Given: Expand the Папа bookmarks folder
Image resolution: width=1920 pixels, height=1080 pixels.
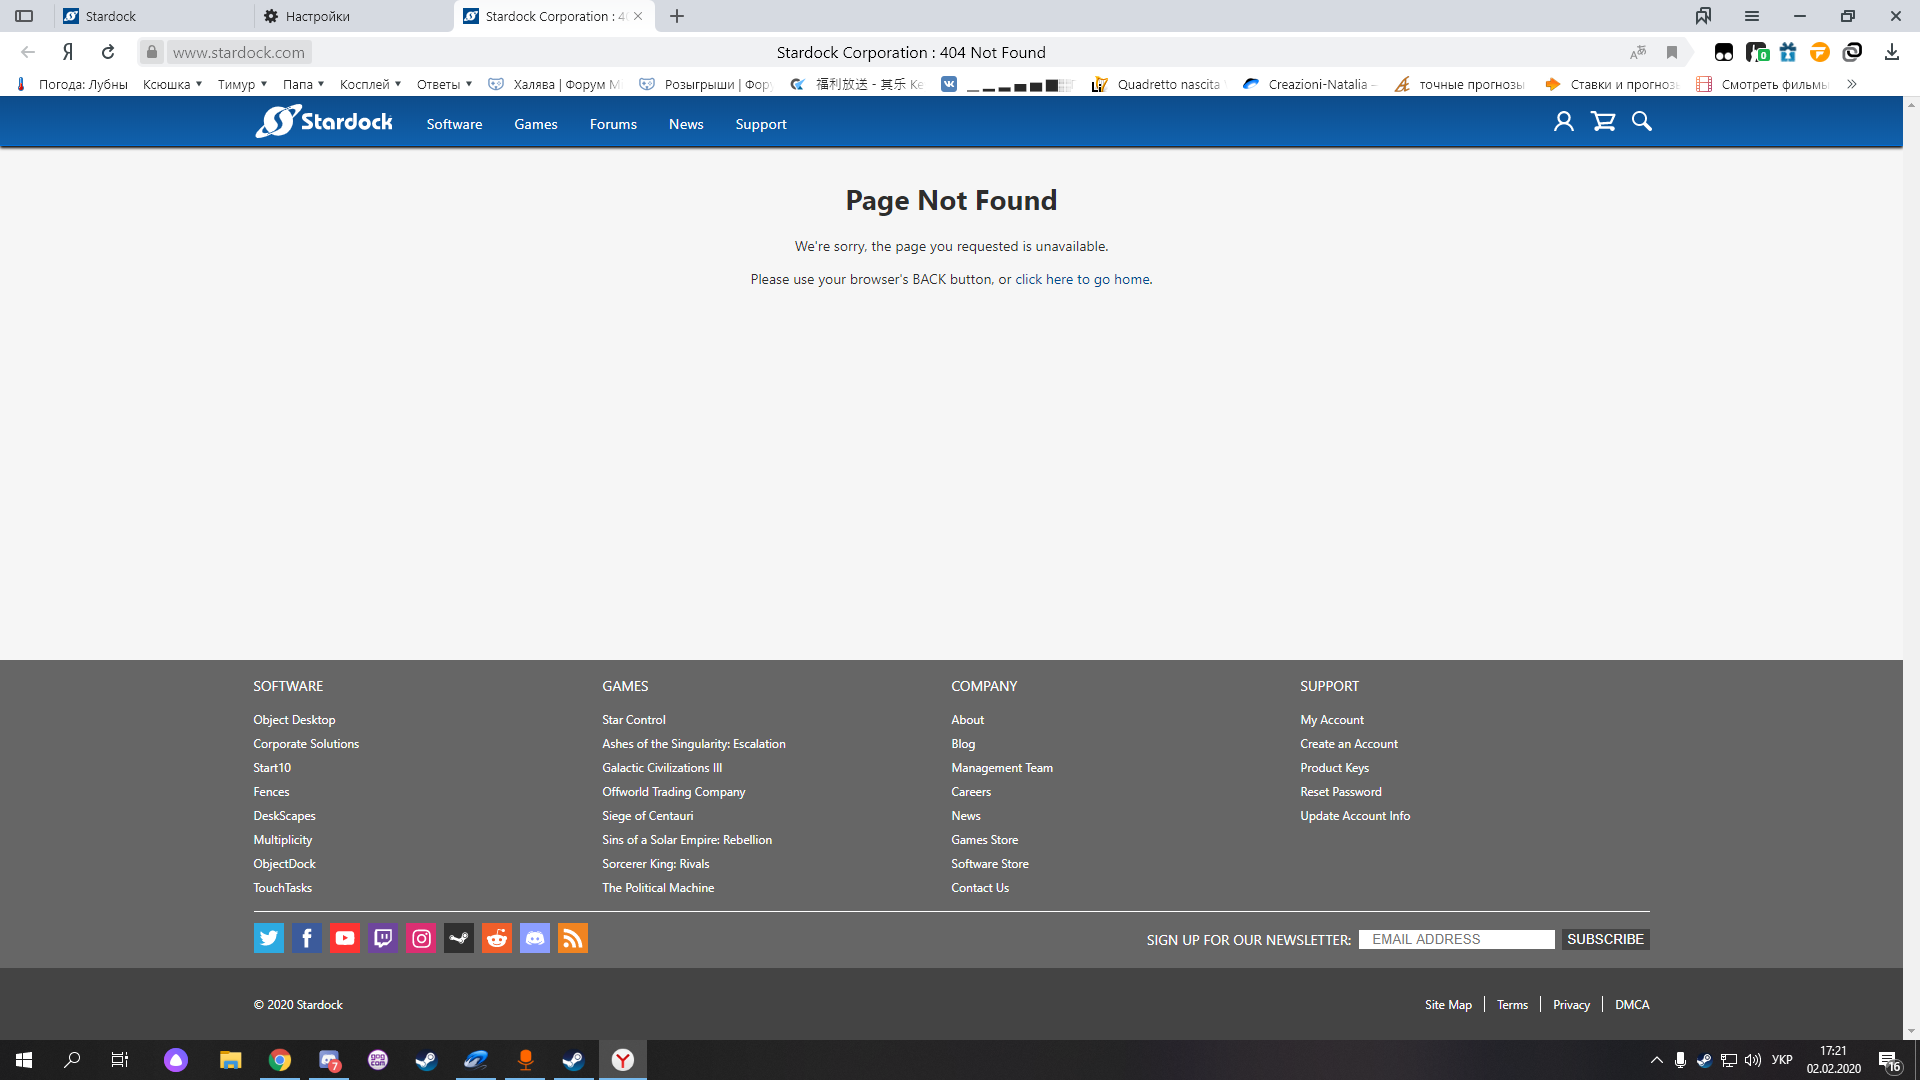Looking at the screenshot, I should 304,84.
